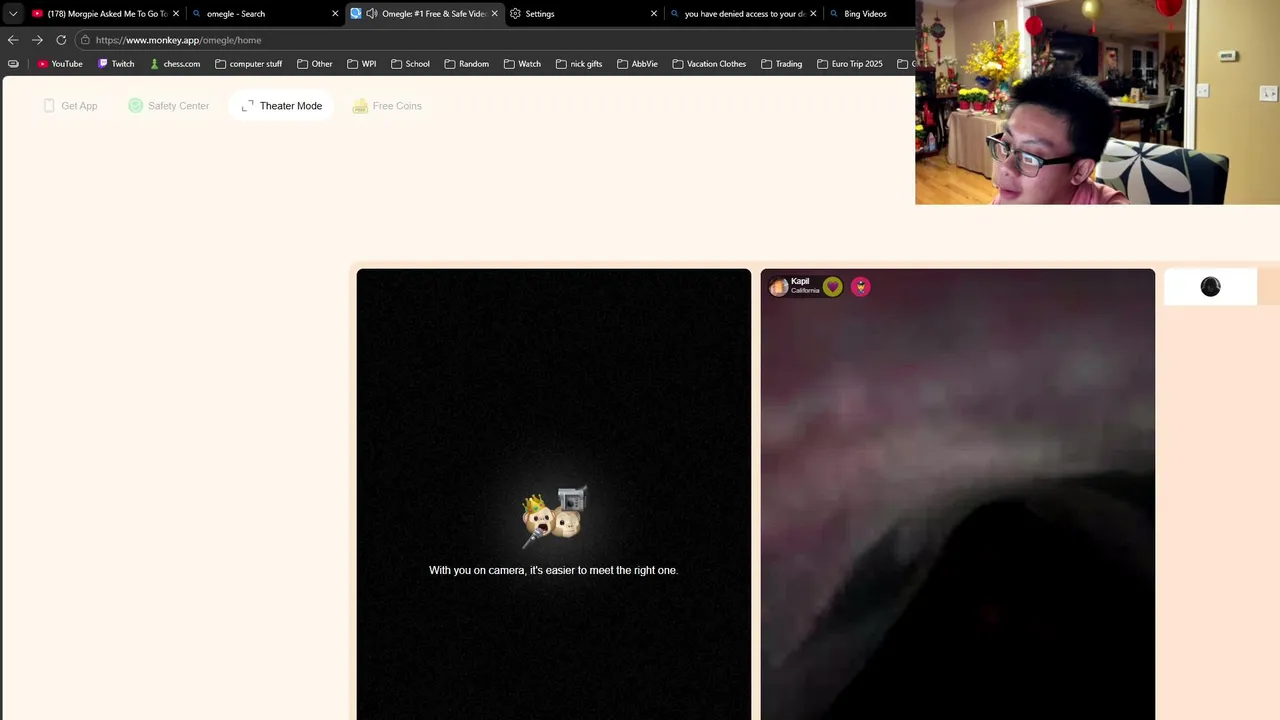Click the 'With you on camera' message text
The image size is (1280, 720).
click(553, 570)
